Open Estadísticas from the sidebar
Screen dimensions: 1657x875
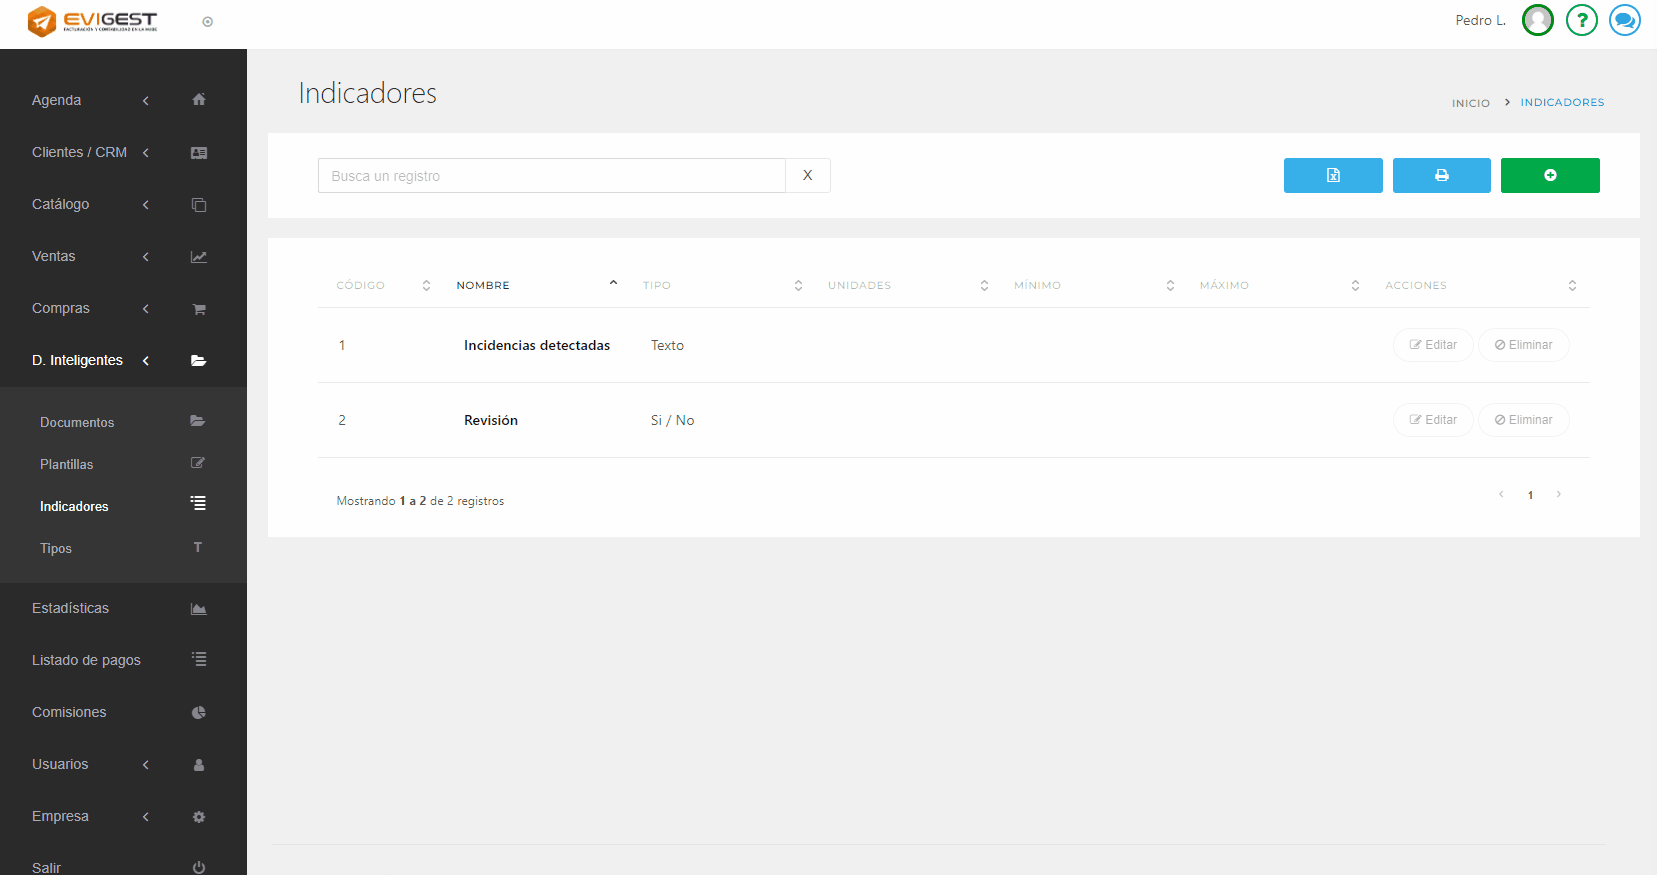pyautogui.click(x=71, y=608)
